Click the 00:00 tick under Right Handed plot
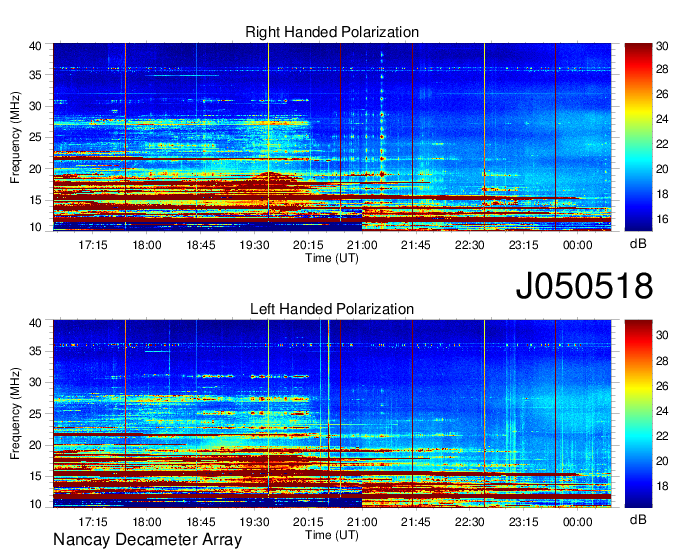680x552 pixels. tap(578, 245)
